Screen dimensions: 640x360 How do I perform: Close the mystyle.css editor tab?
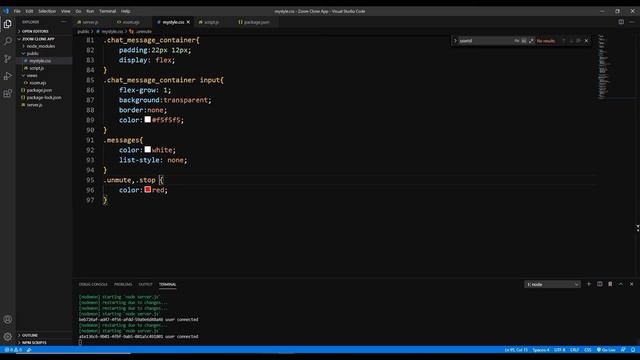188,22
